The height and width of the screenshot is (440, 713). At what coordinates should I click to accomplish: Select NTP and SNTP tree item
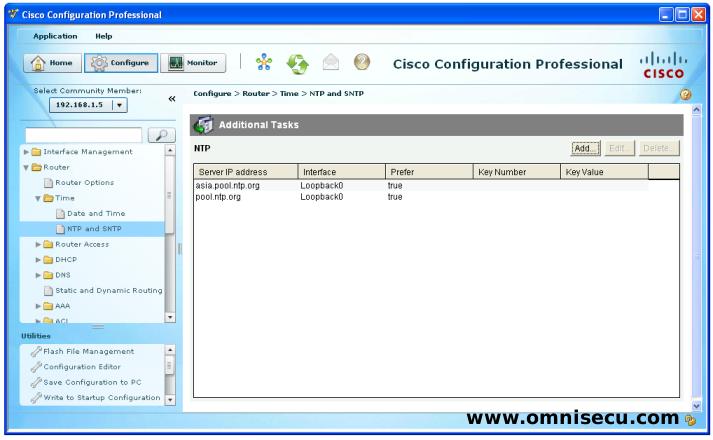(x=92, y=229)
